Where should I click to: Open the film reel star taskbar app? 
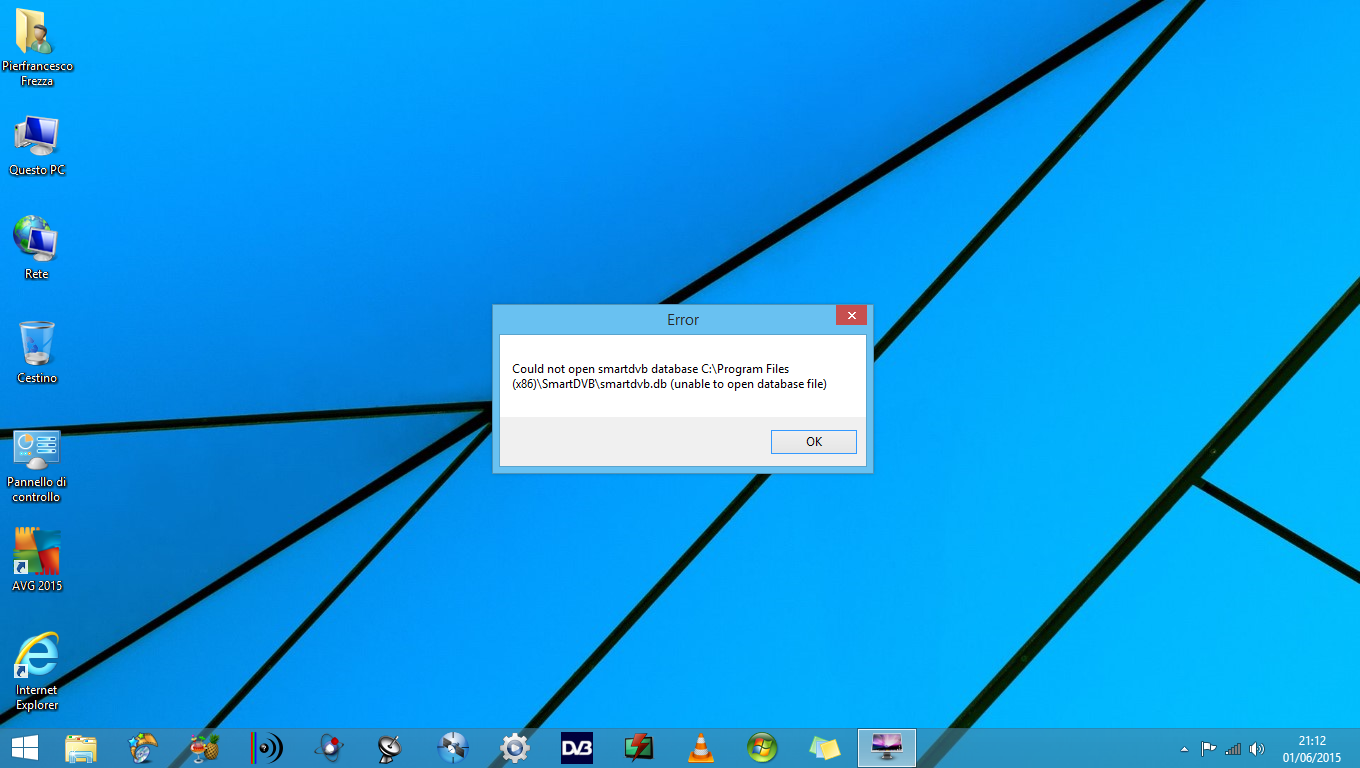pyautogui.click(x=143, y=748)
